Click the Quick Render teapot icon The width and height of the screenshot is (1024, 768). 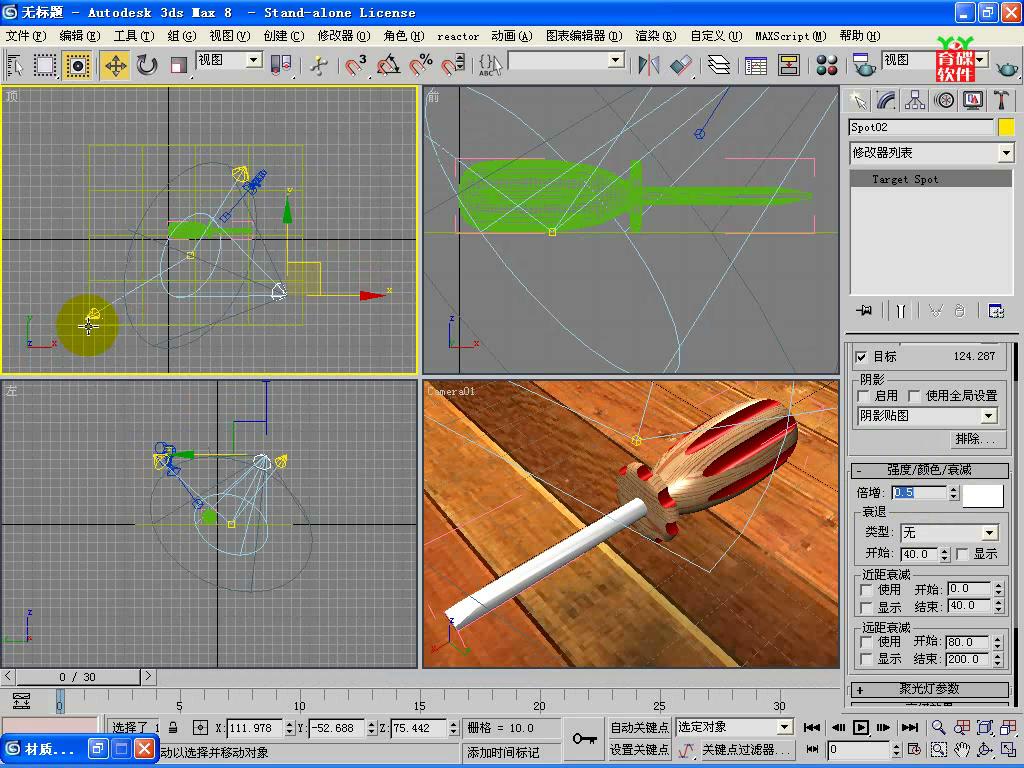click(x=1006, y=67)
